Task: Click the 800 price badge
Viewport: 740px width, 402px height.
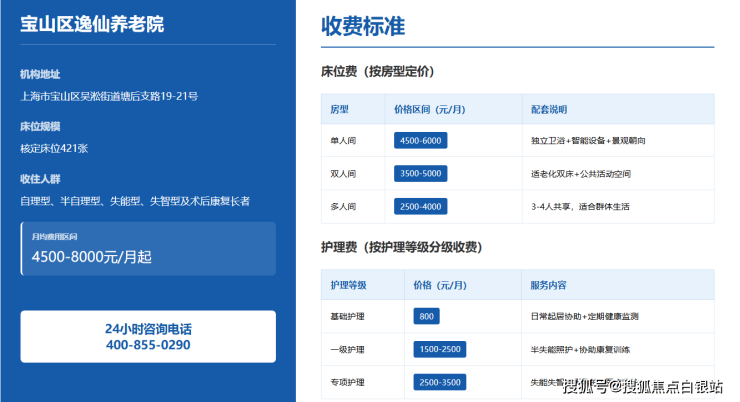Action: point(427,316)
